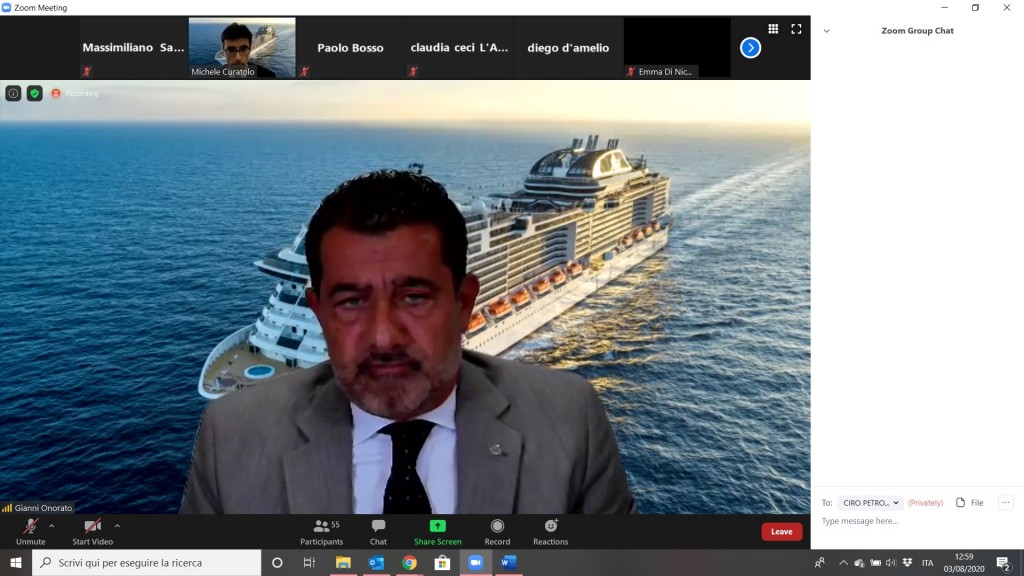Viewport: 1024px width, 576px height.
Task: Open the Reactions menu
Action: (550, 531)
